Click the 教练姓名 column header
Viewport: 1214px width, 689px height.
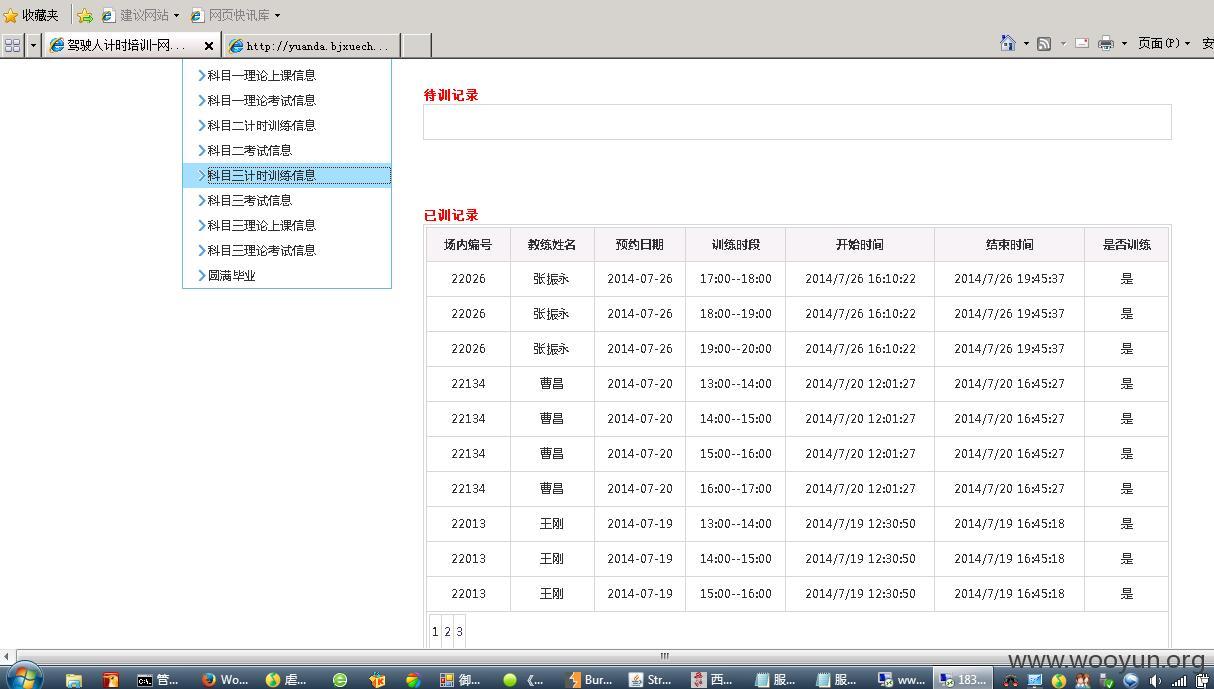pyautogui.click(x=552, y=244)
